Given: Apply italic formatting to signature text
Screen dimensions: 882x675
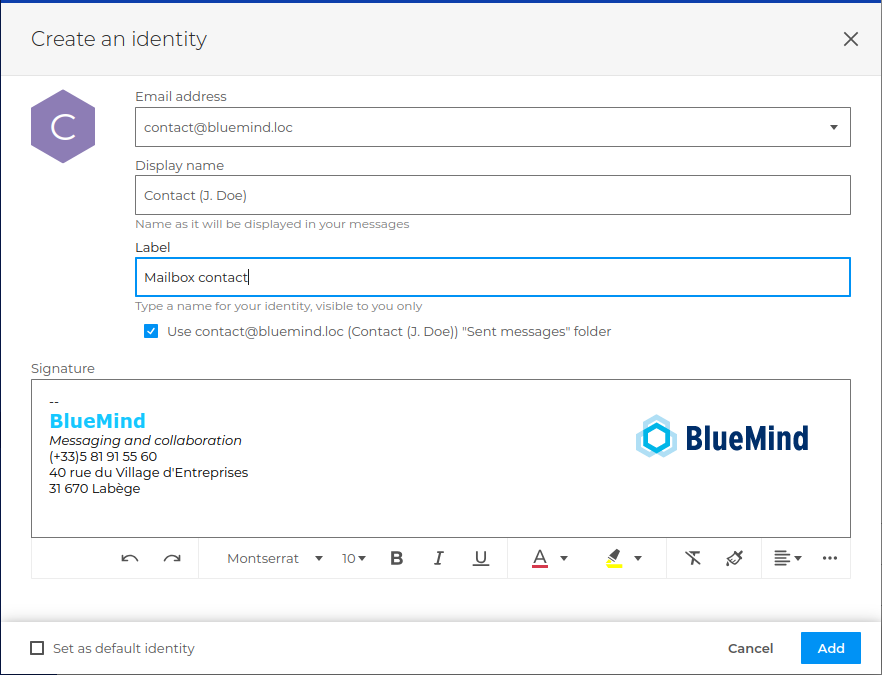Looking at the screenshot, I should pos(438,558).
